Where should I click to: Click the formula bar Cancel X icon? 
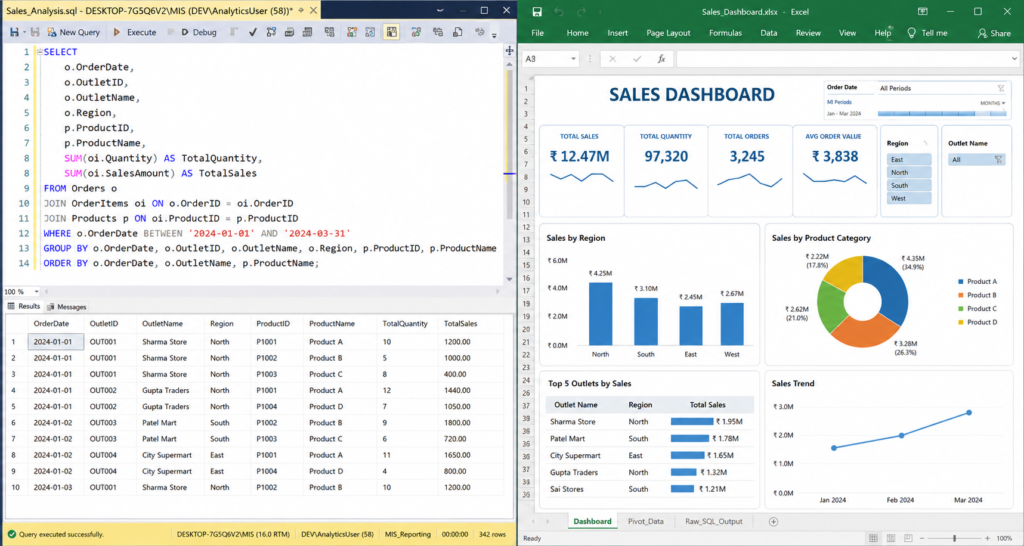pyautogui.click(x=612, y=59)
